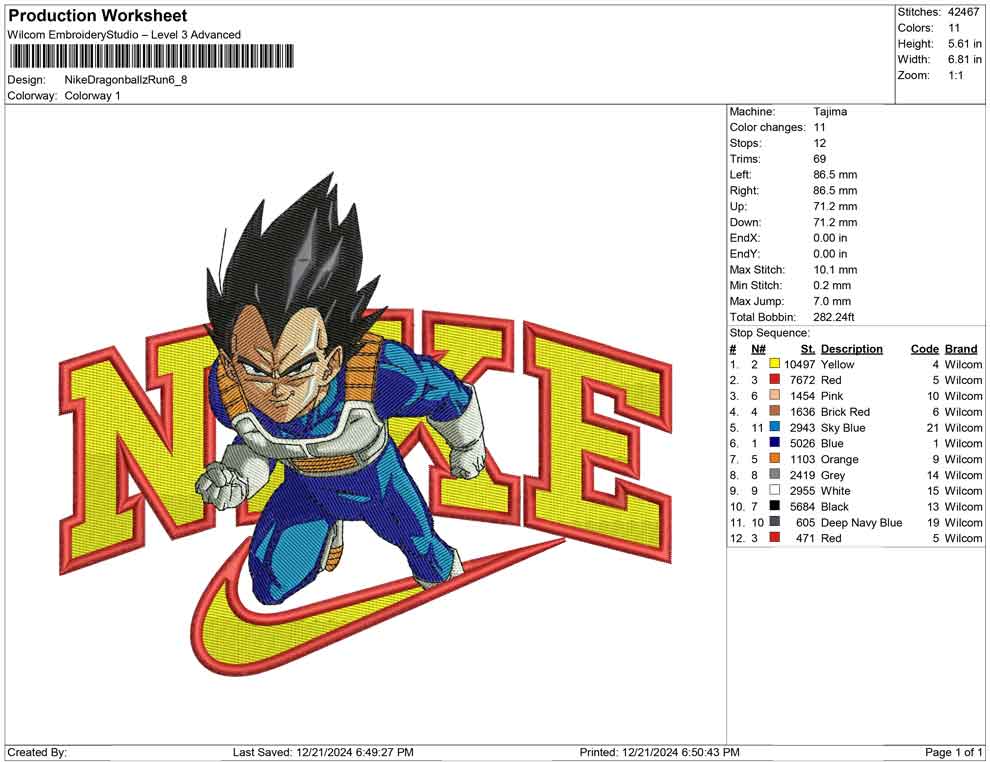Click the 'St.' column header
Viewport: 990px width, 762px height.
click(808, 348)
